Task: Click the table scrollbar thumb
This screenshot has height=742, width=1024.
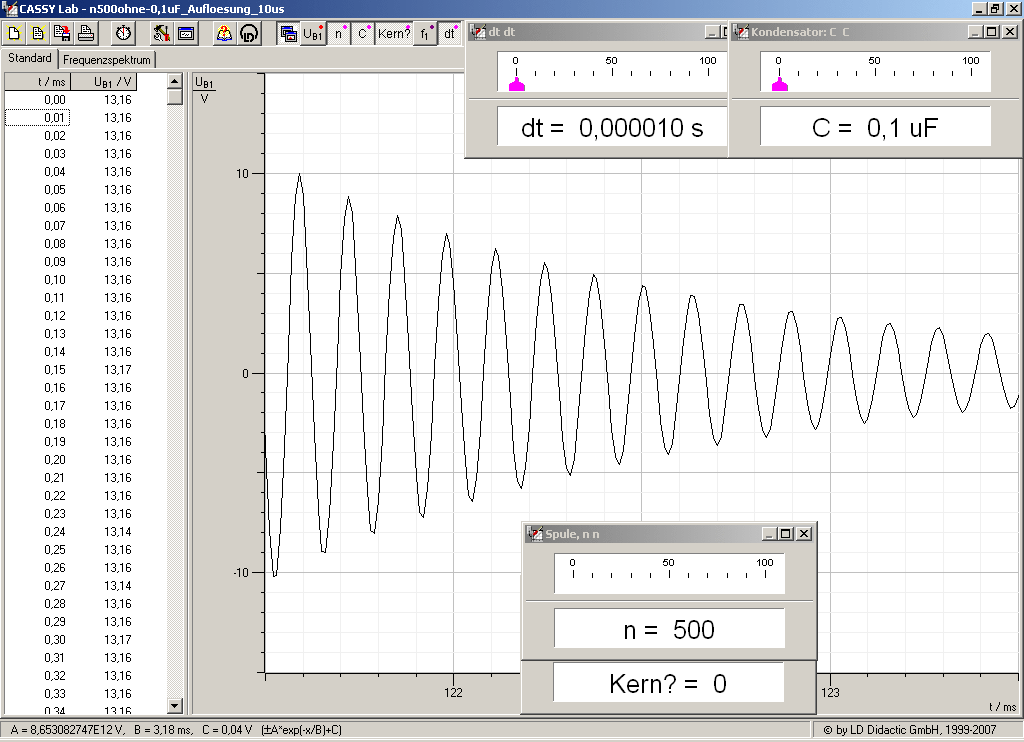Action: tap(174, 97)
